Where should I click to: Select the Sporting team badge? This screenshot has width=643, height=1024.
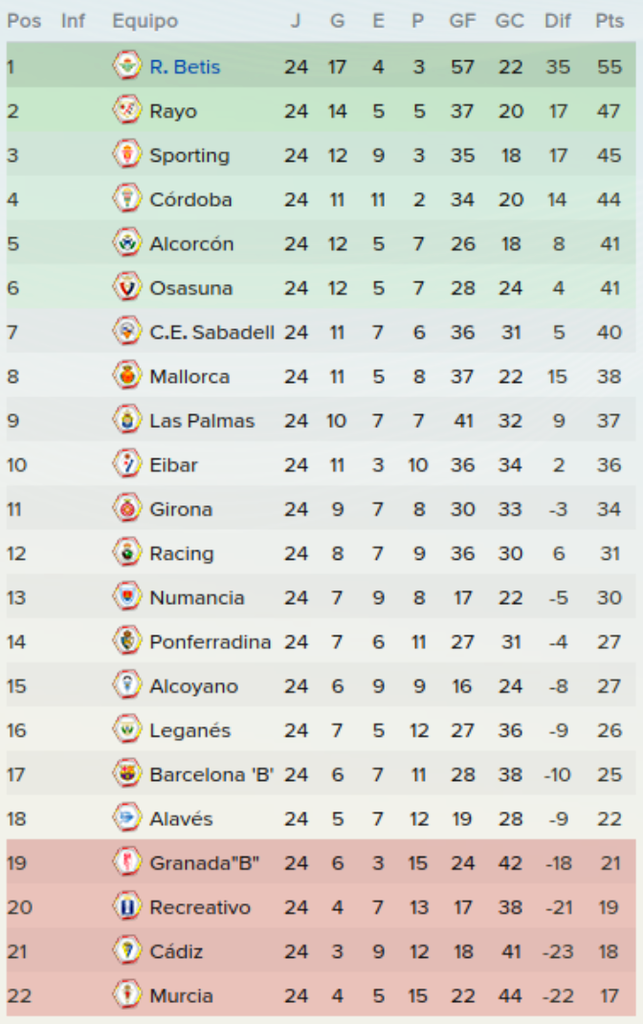(127, 155)
